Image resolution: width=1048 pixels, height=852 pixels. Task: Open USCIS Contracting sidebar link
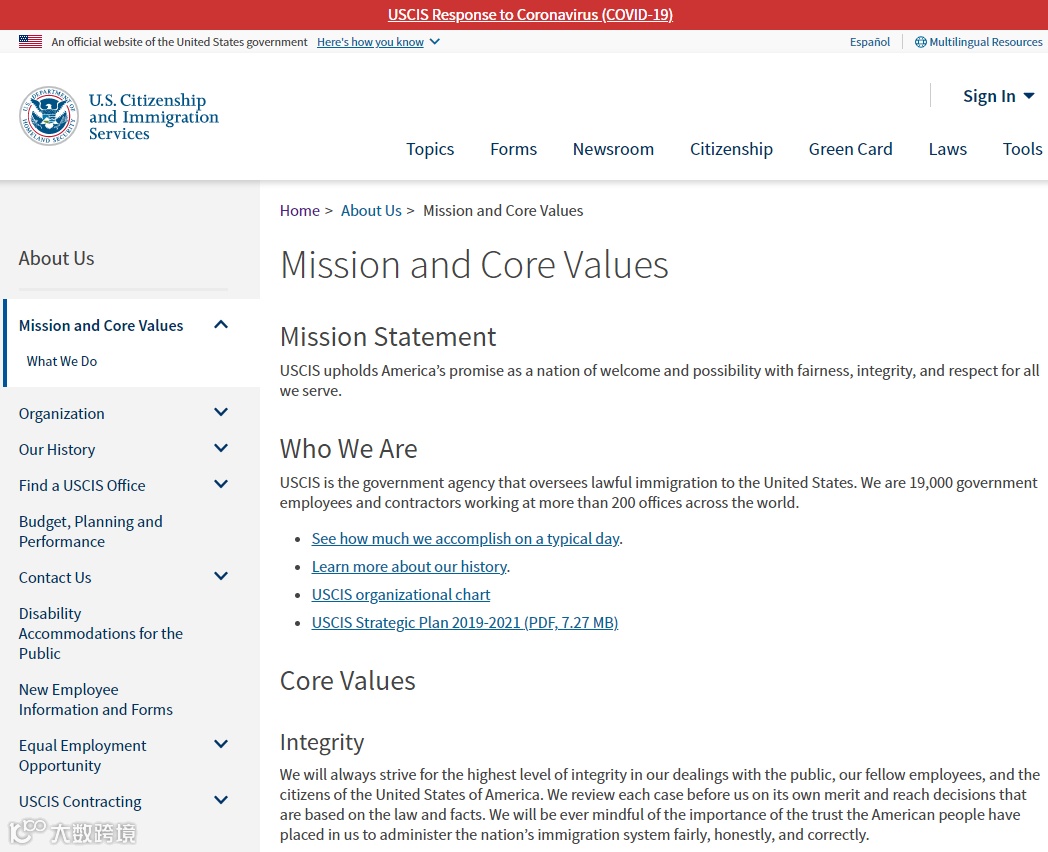[x=80, y=801]
